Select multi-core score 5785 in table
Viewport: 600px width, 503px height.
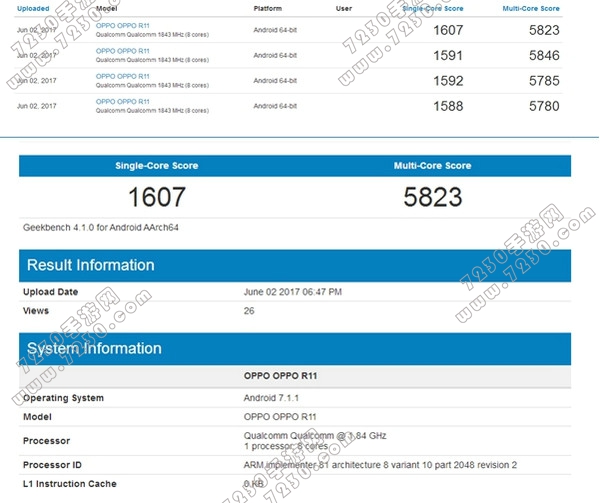pyautogui.click(x=544, y=81)
